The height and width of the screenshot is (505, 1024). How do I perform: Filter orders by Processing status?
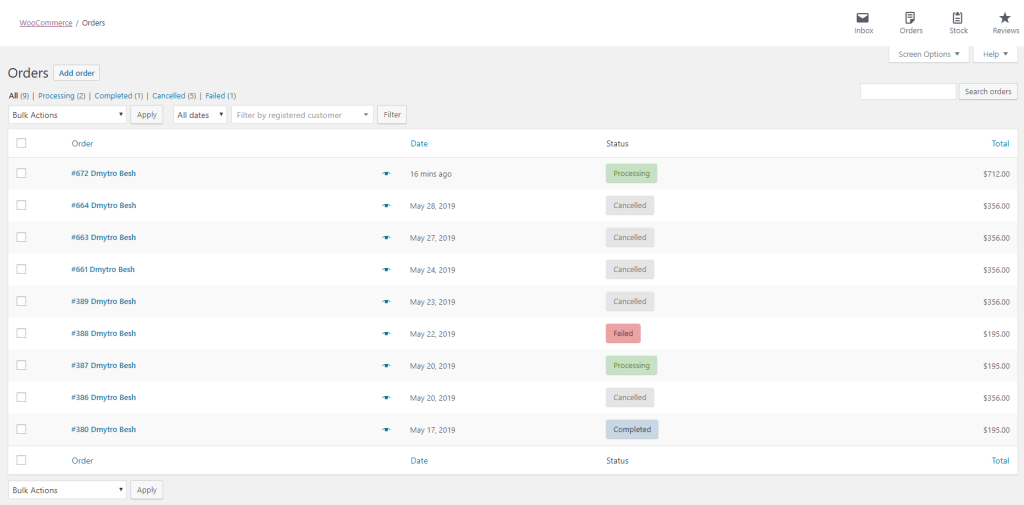point(56,96)
